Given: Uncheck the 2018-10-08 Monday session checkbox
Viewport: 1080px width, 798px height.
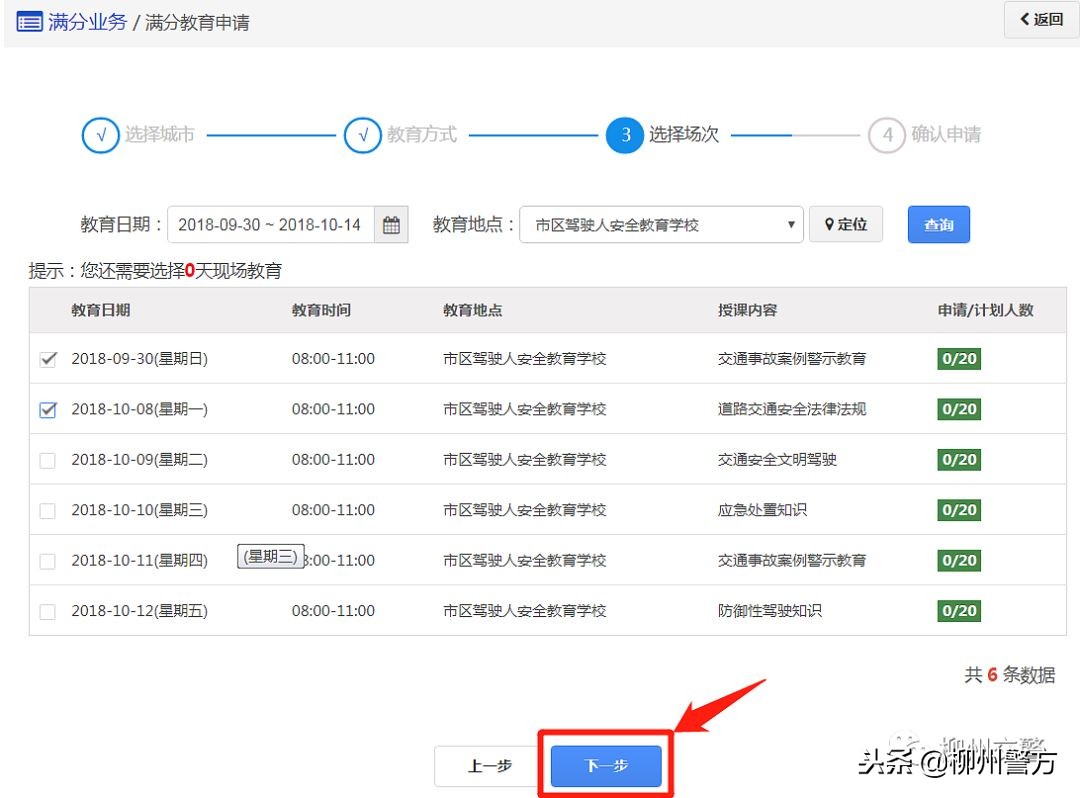Looking at the screenshot, I should pyautogui.click(x=47, y=409).
